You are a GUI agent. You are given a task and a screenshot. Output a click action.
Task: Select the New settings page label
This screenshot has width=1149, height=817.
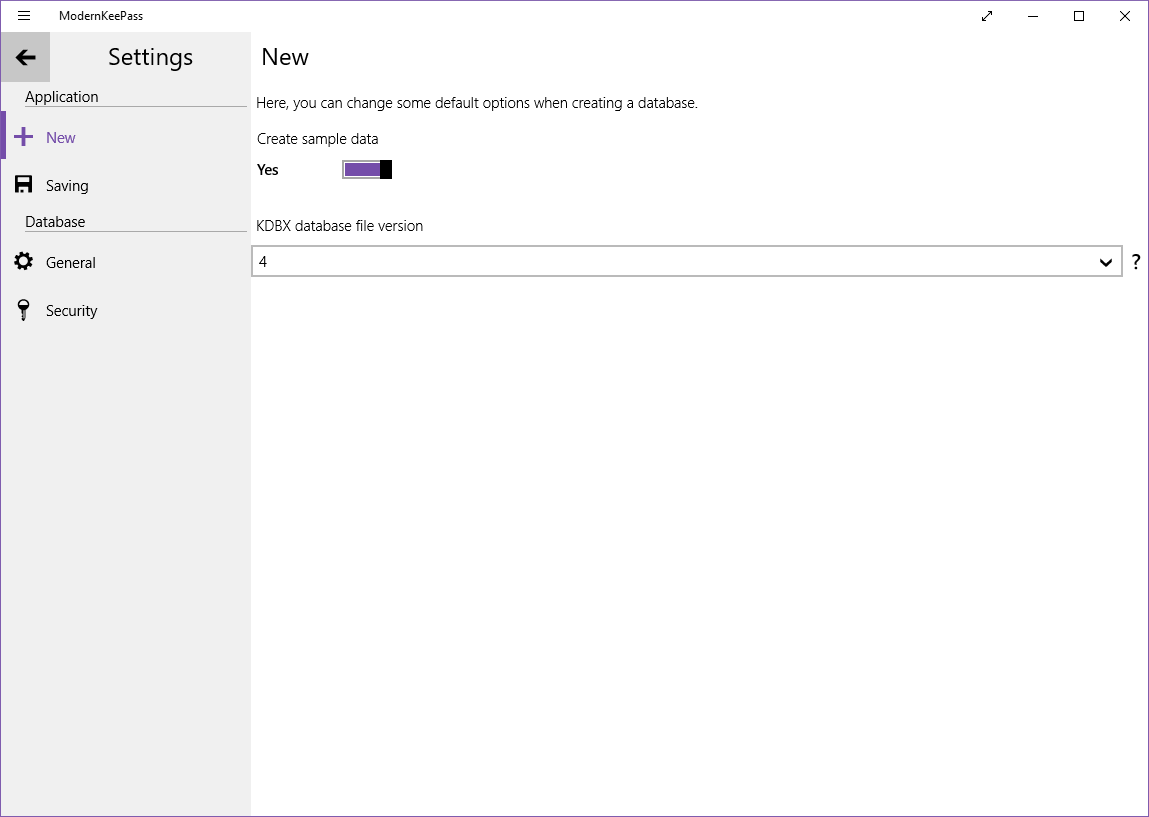(x=61, y=138)
